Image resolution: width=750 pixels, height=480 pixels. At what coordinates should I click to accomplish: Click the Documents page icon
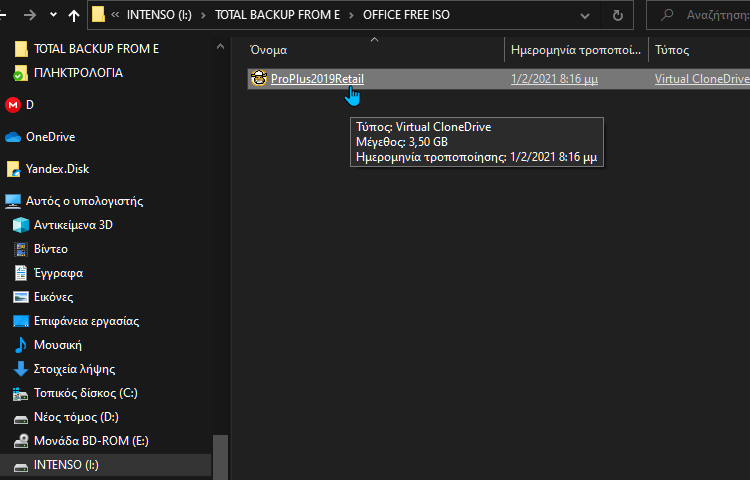(21, 273)
